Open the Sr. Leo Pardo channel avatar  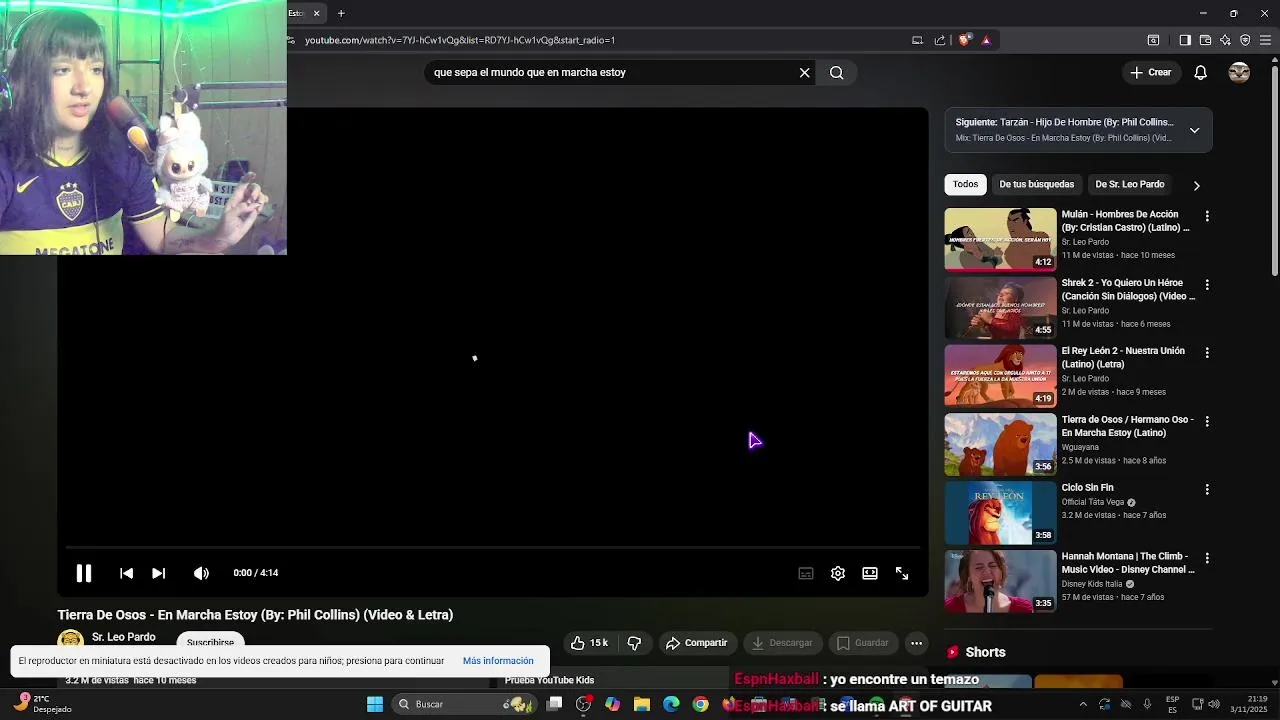pos(70,640)
